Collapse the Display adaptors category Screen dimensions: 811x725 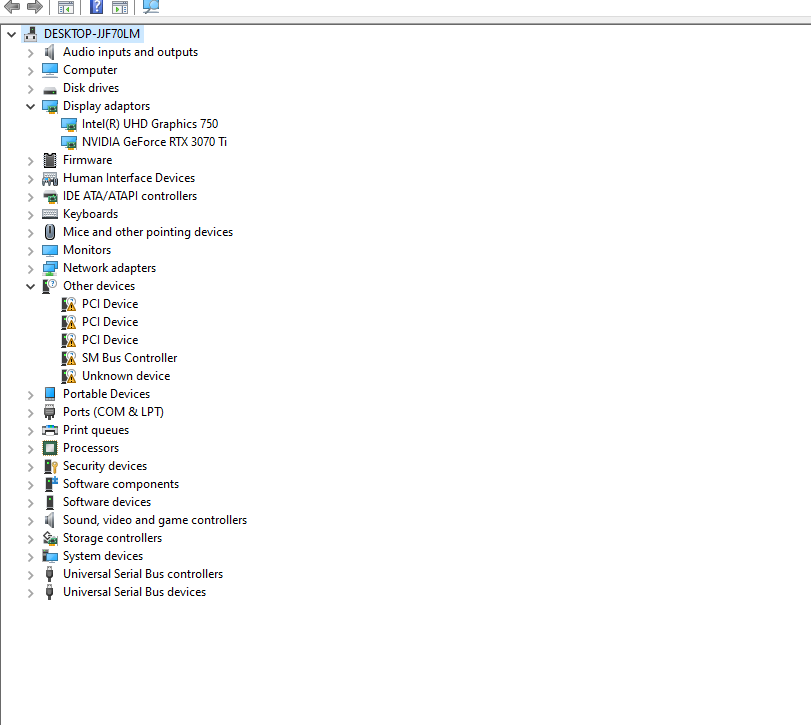click(x=31, y=107)
